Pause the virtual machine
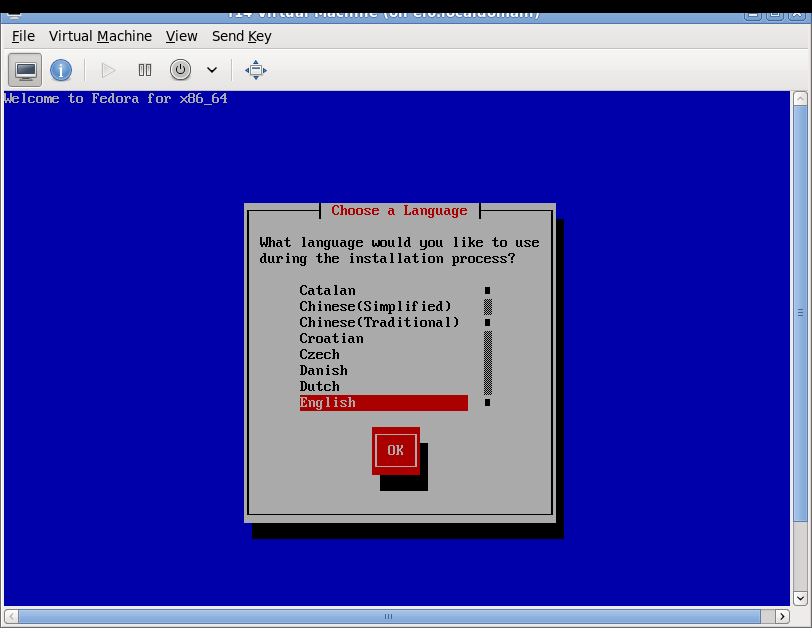 145,70
